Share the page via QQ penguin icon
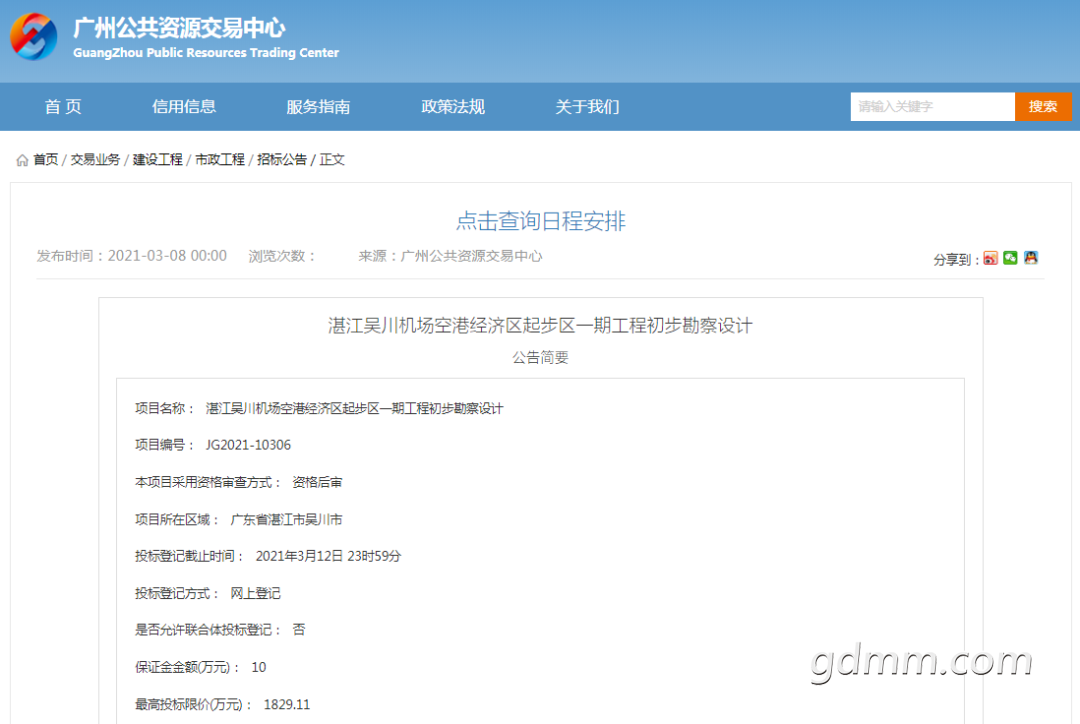The image size is (1080, 724). click(x=1030, y=258)
